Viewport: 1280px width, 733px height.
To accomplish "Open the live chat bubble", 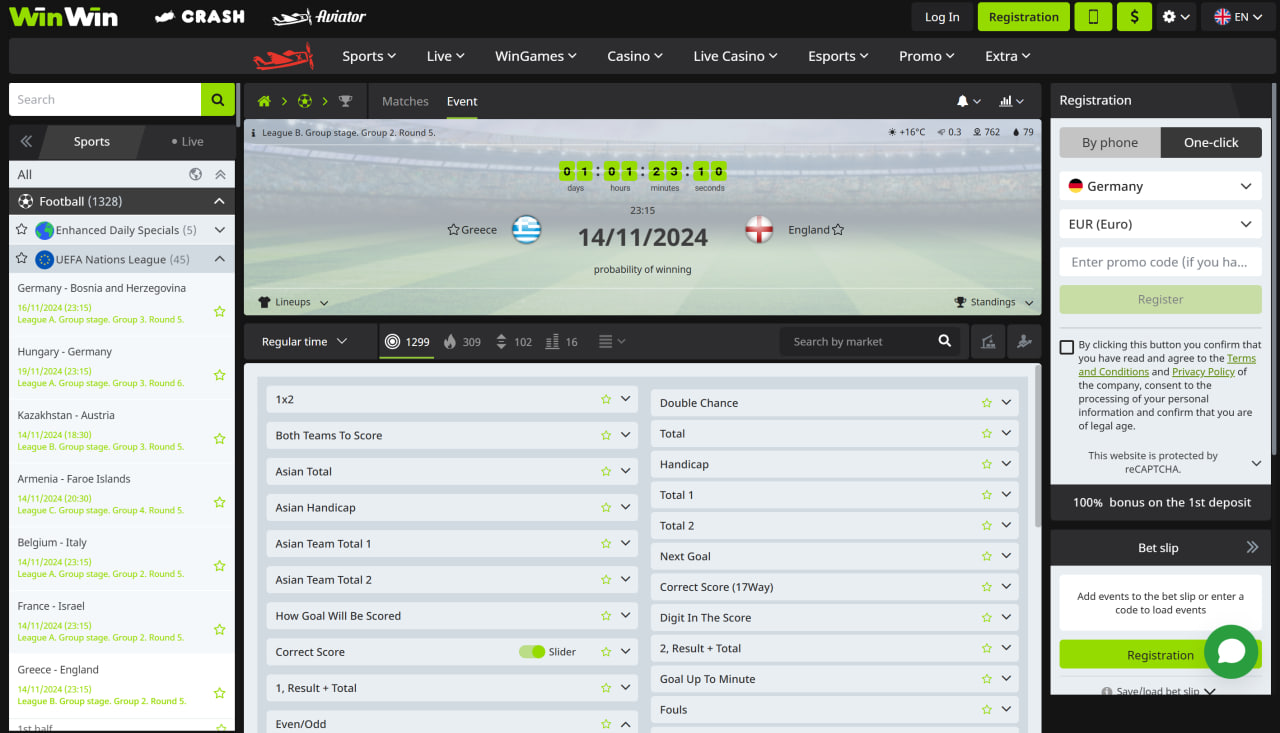I will [1230, 651].
